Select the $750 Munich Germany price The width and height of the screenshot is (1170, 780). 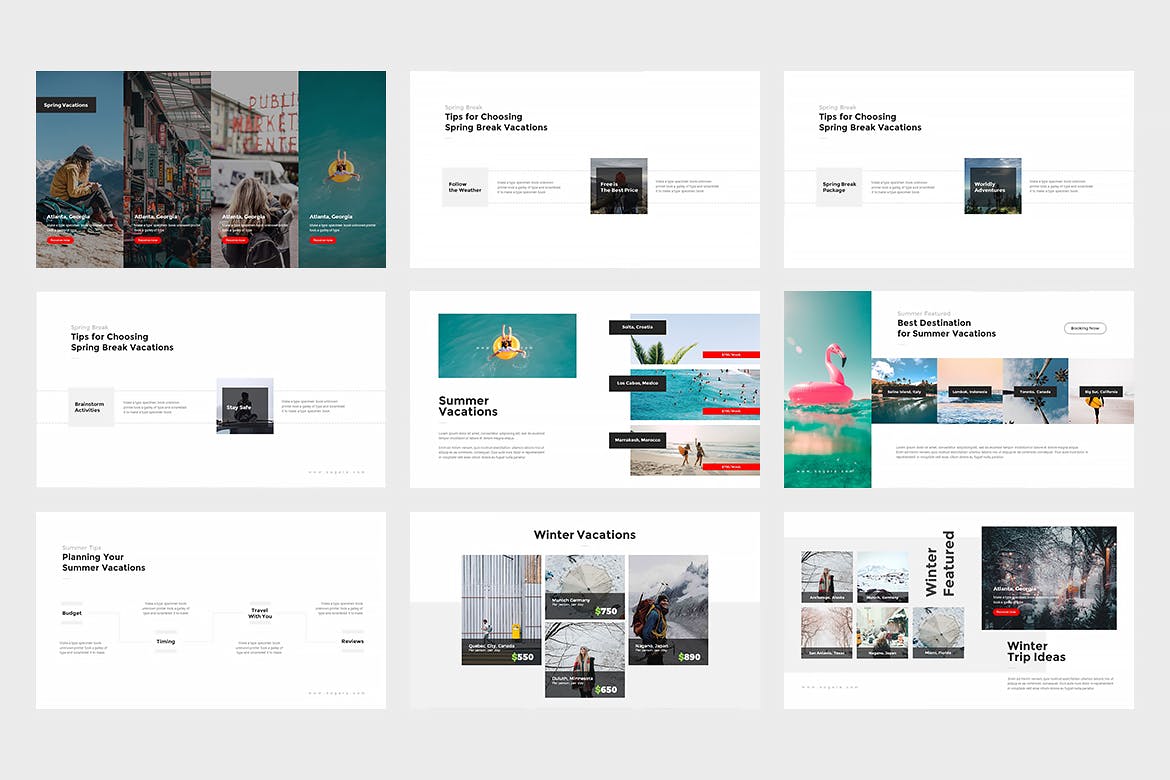click(605, 611)
